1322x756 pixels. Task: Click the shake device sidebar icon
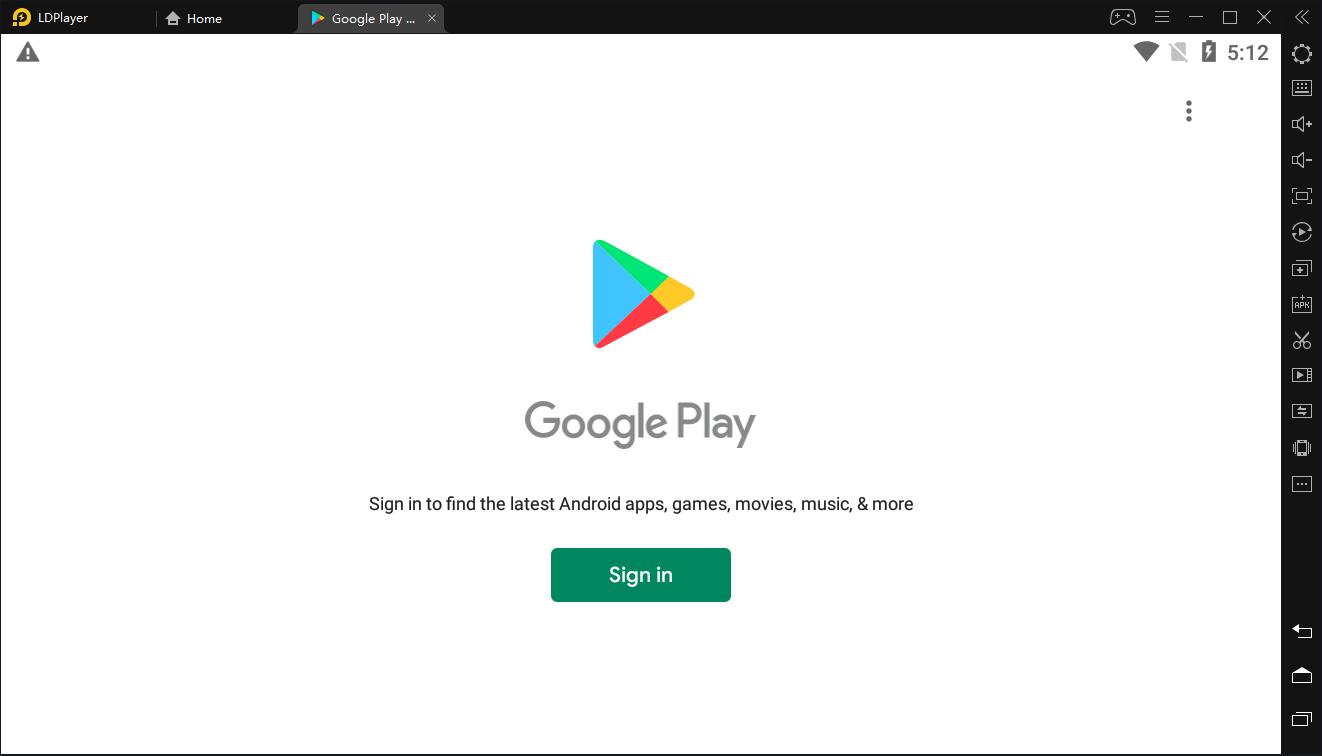[1301, 448]
